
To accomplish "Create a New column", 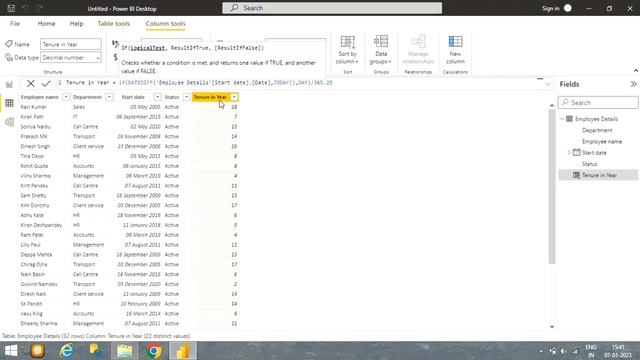I will (455, 50).
